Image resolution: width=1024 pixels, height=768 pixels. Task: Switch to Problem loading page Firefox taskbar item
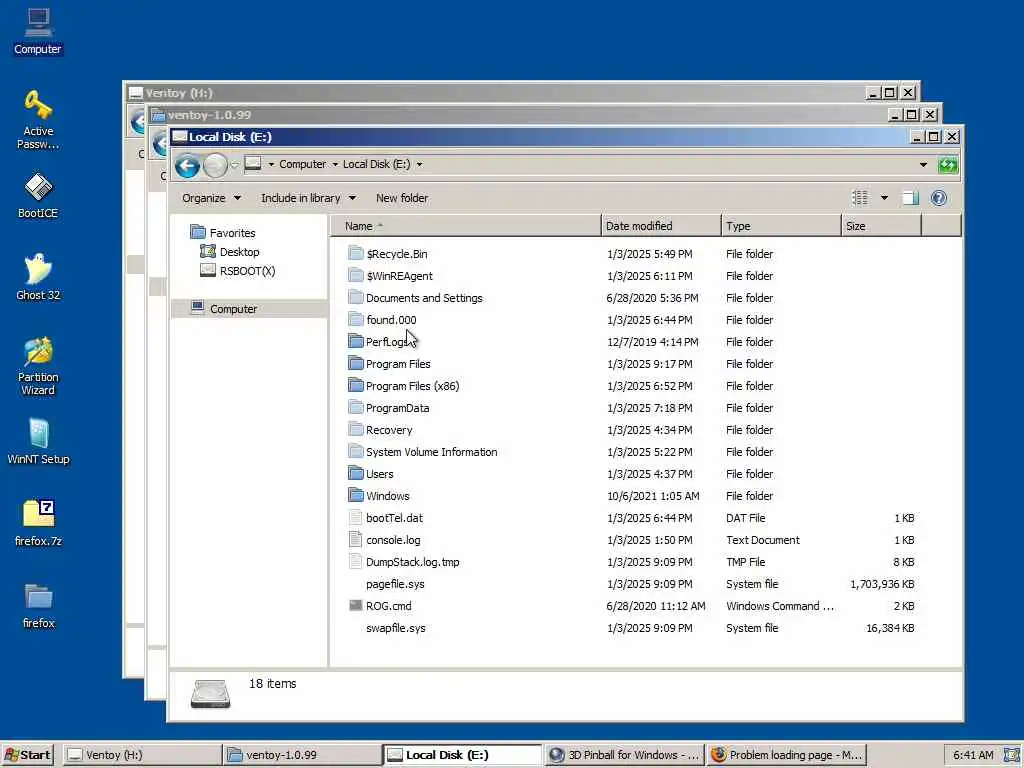(x=786, y=755)
